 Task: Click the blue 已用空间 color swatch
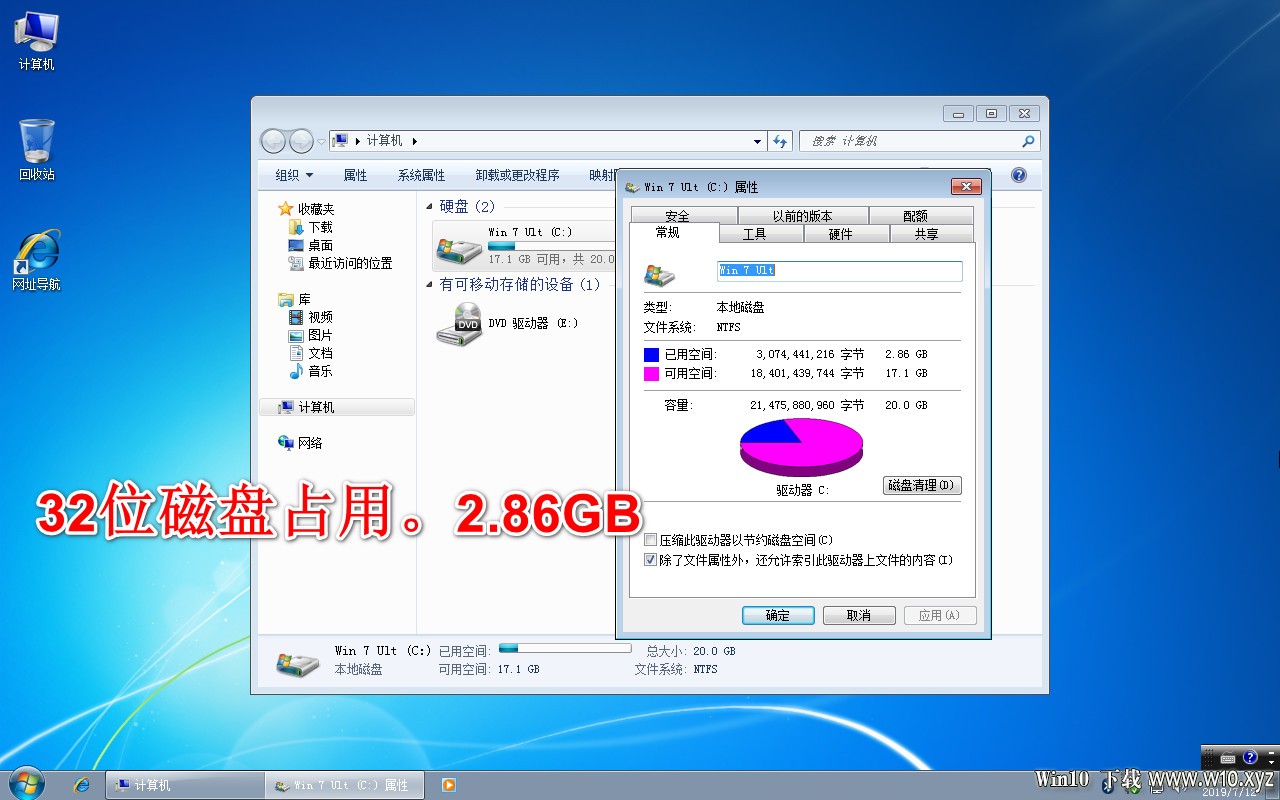click(x=651, y=354)
